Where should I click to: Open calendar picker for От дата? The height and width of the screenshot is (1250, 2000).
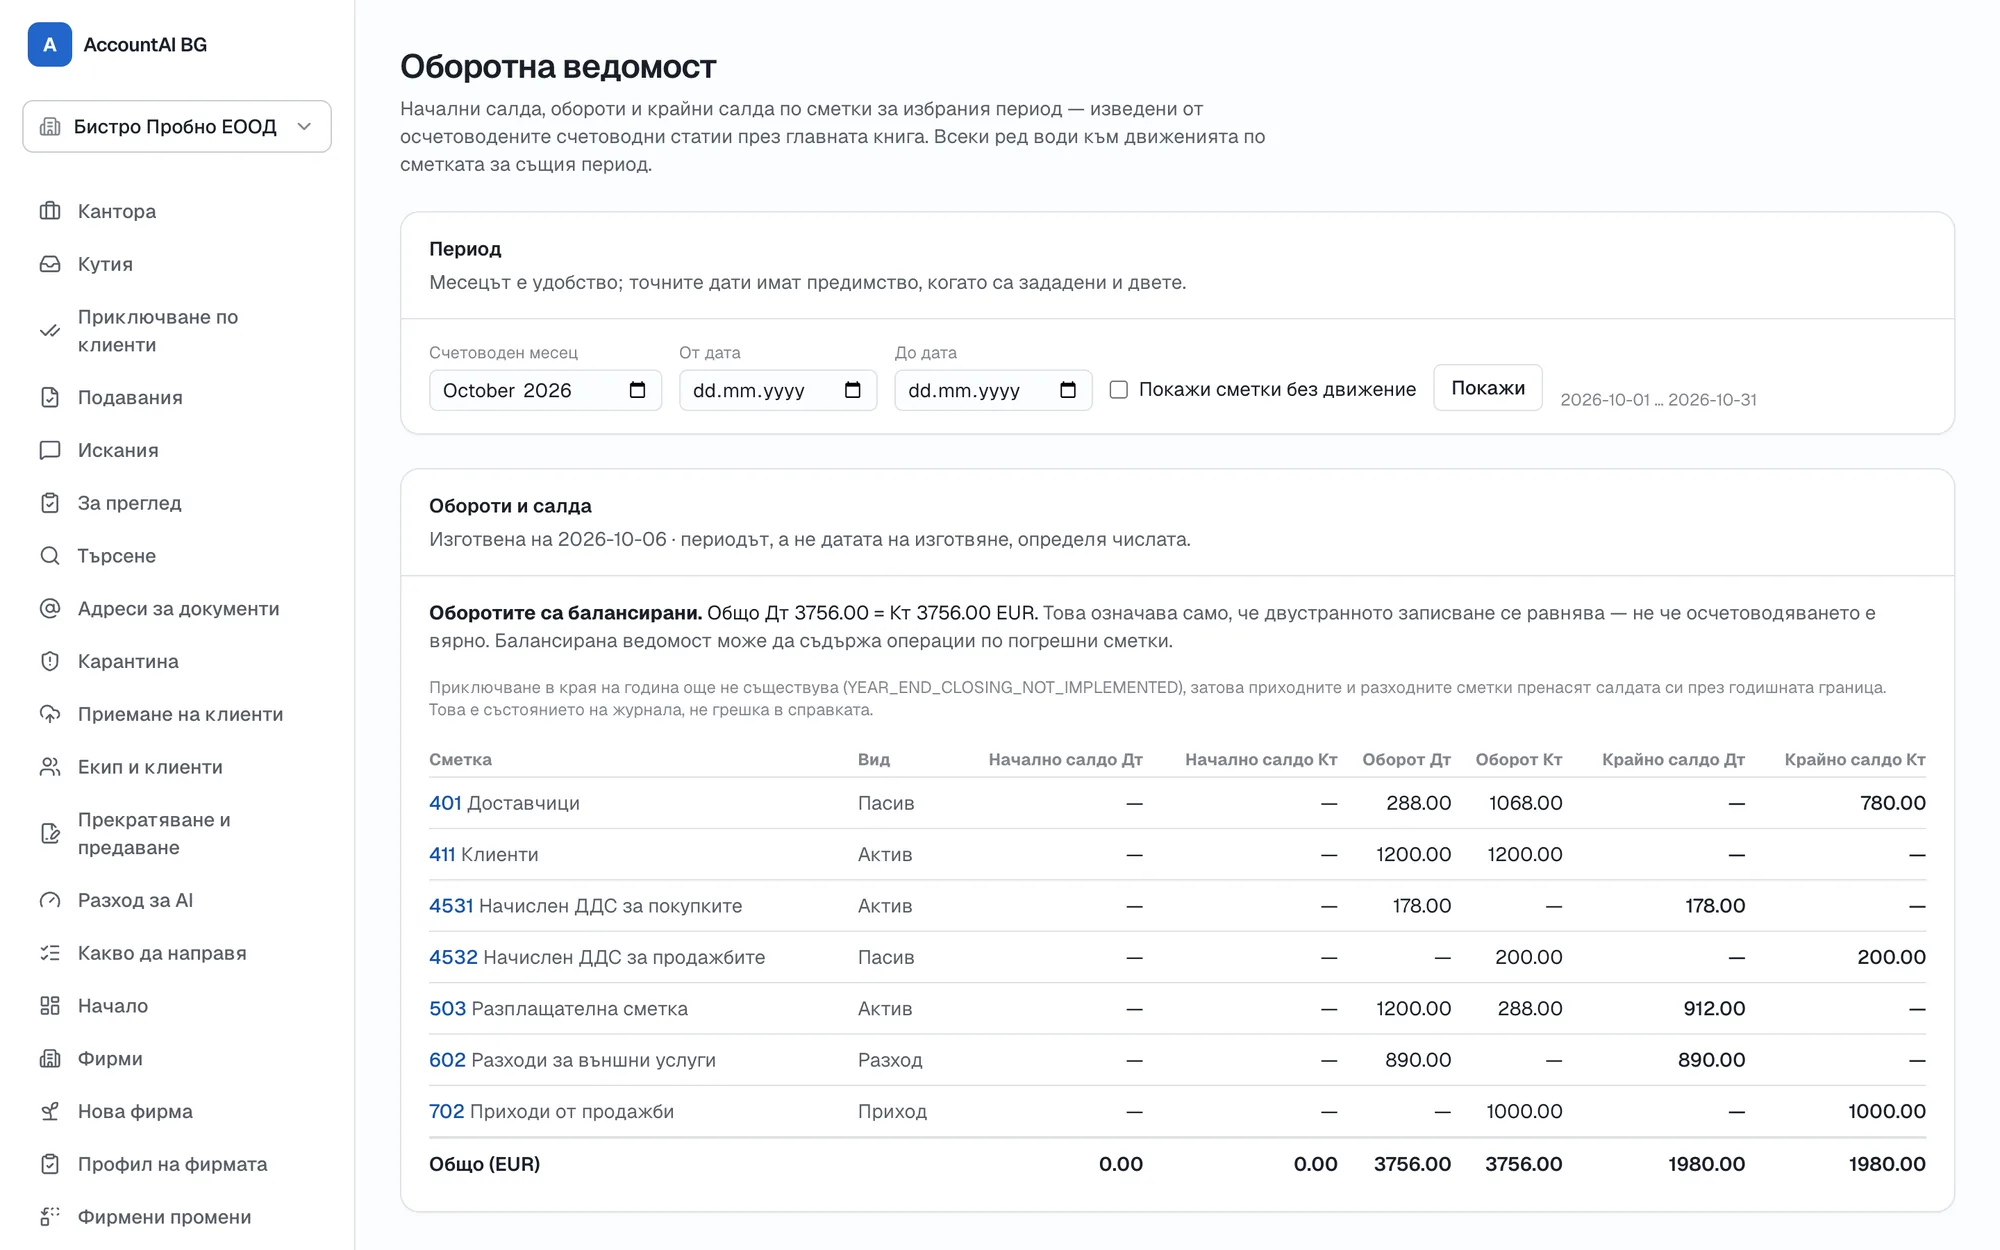point(853,390)
